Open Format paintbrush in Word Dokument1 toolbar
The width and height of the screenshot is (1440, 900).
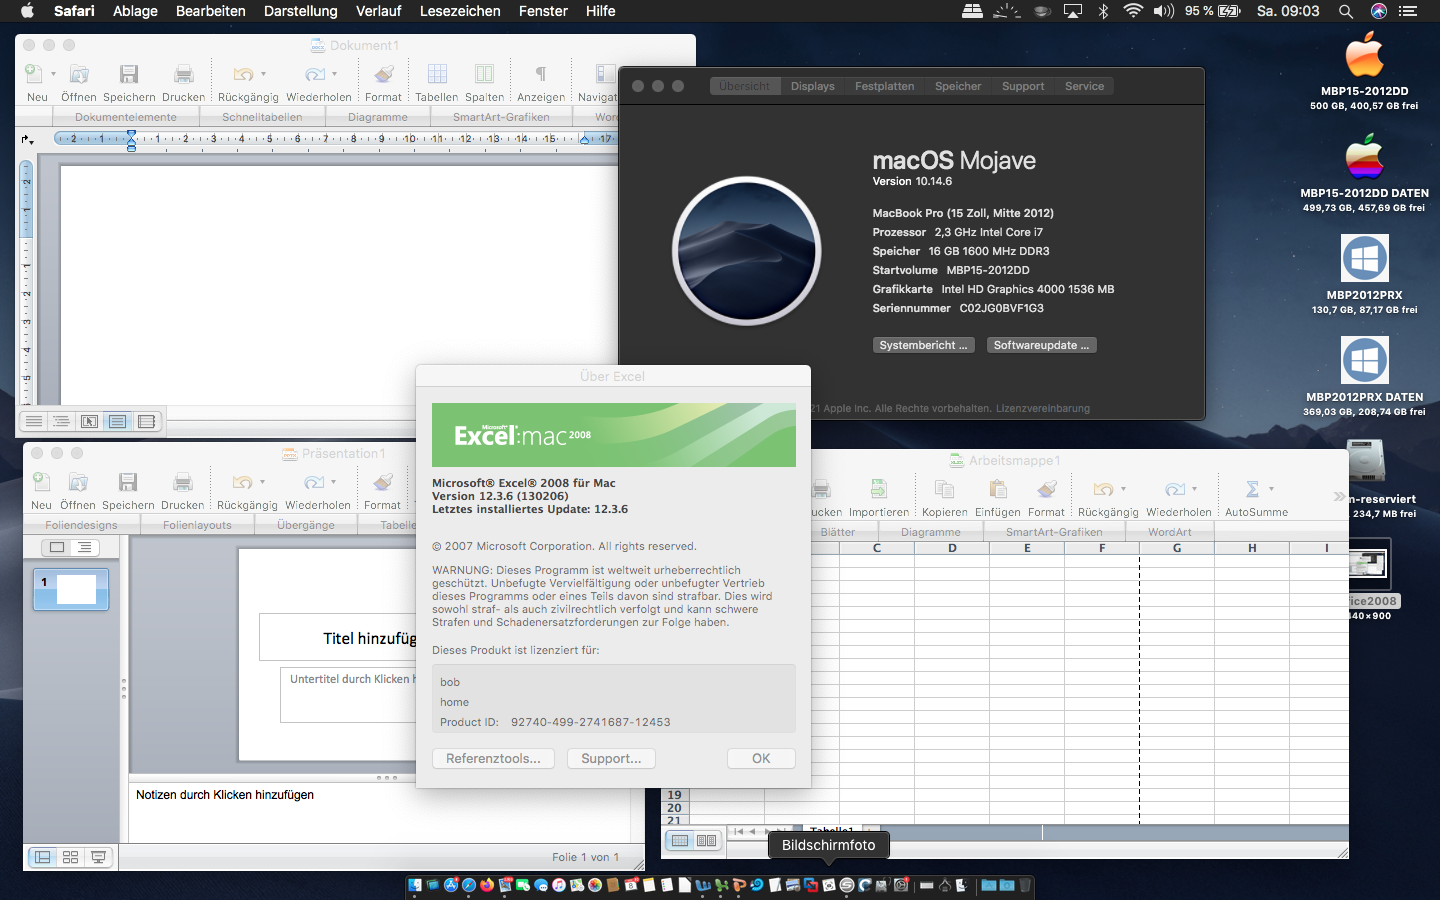(x=384, y=74)
